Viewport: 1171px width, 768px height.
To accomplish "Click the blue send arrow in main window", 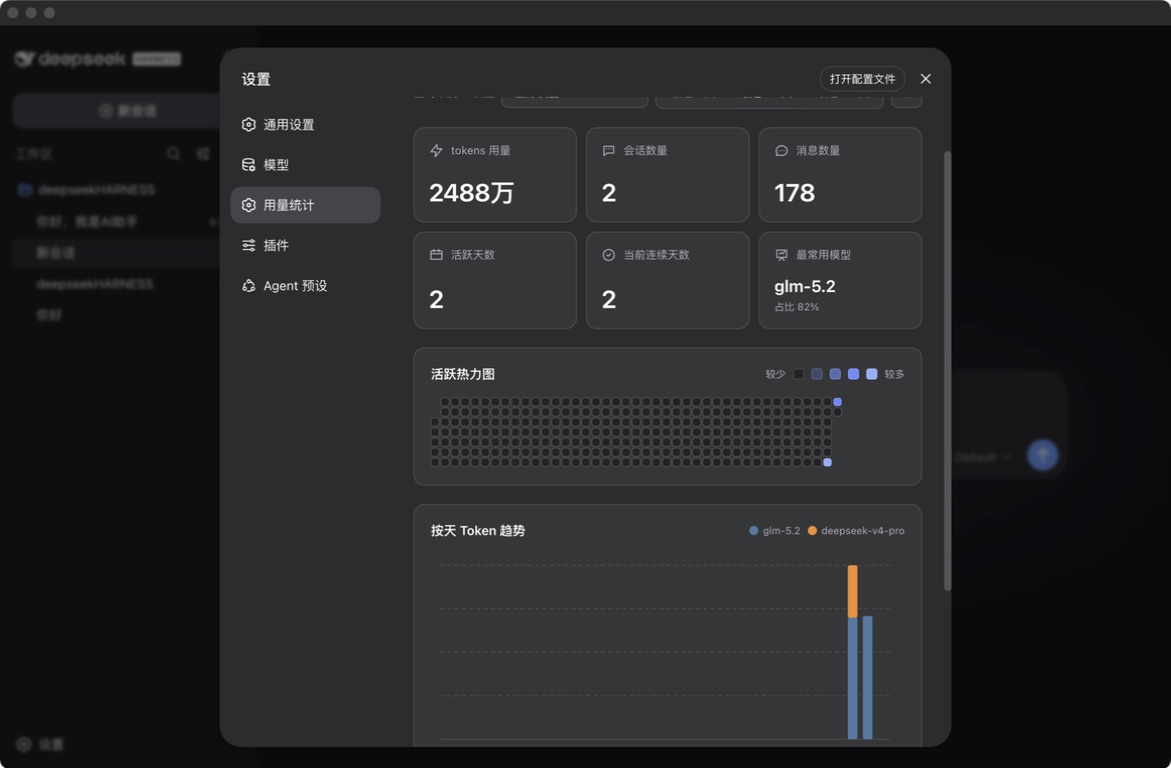I will click(1043, 454).
